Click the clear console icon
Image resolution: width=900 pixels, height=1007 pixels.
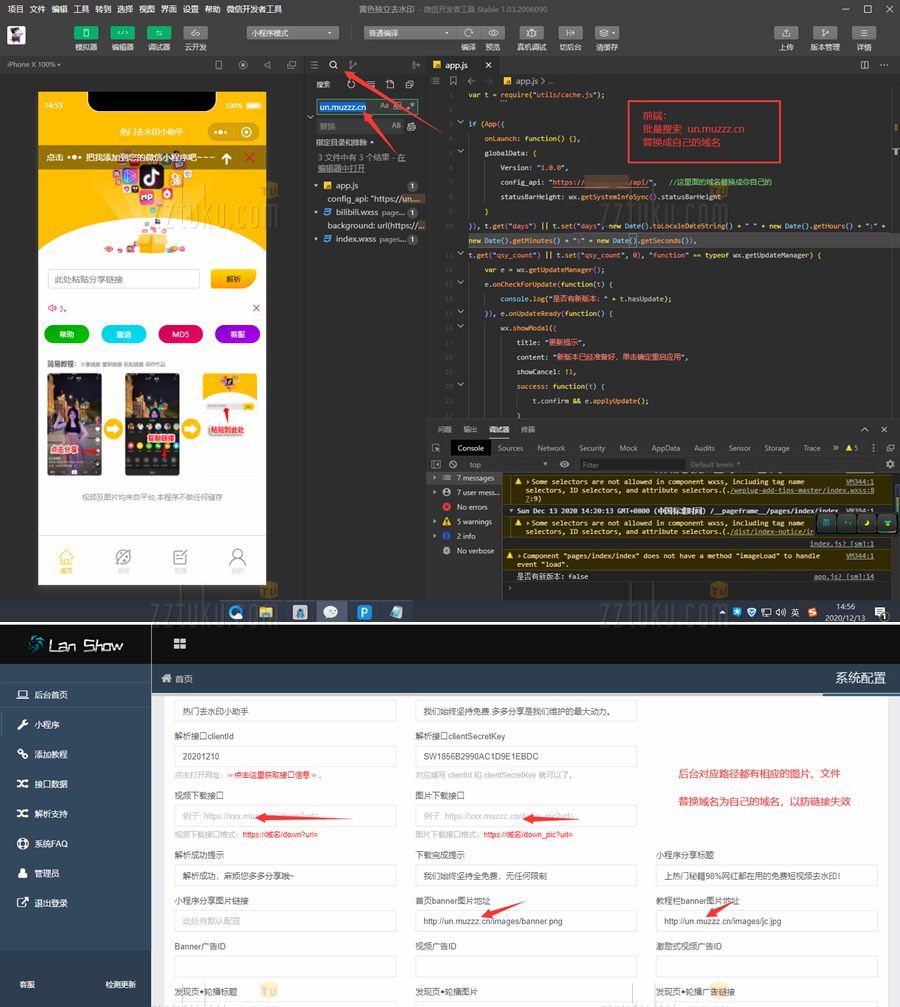coord(452,464)
